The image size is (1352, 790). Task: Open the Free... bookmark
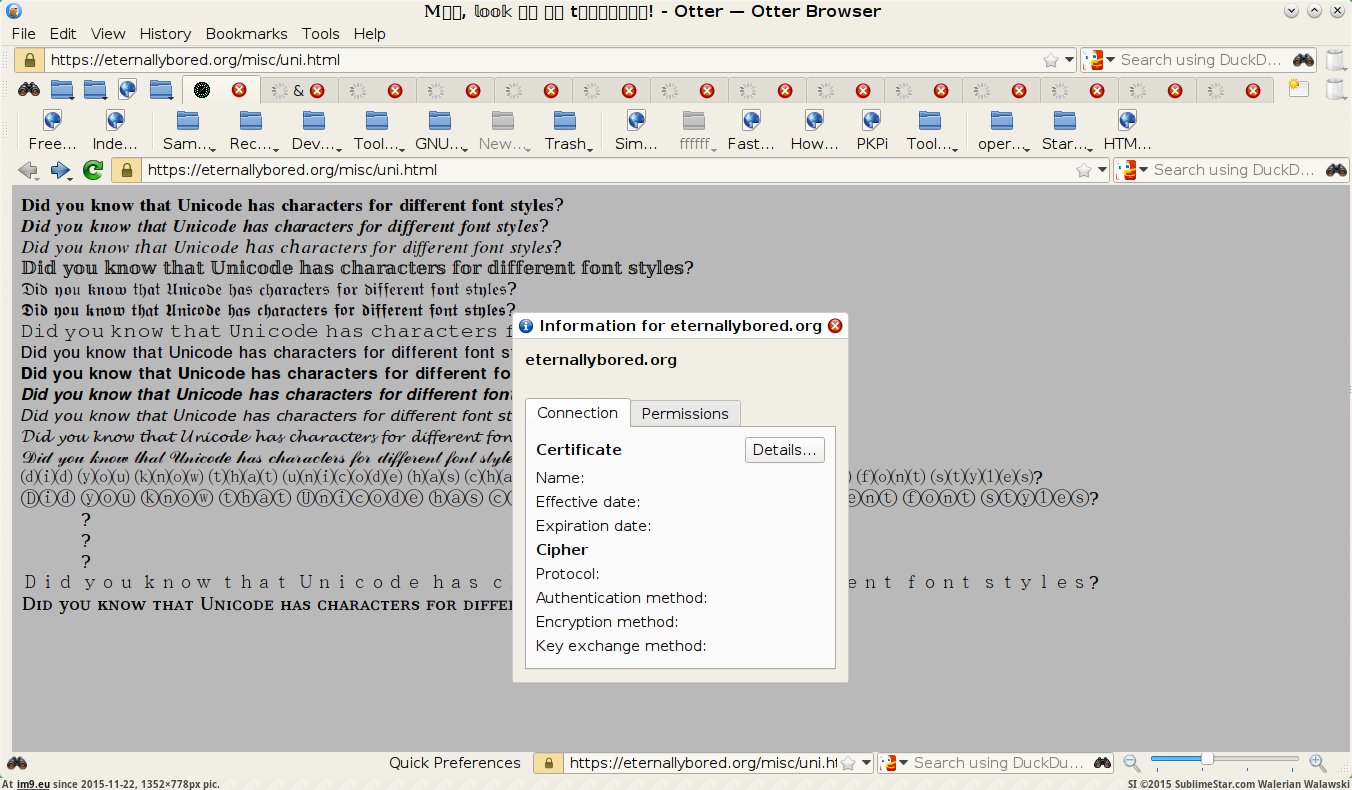(52, 131)
